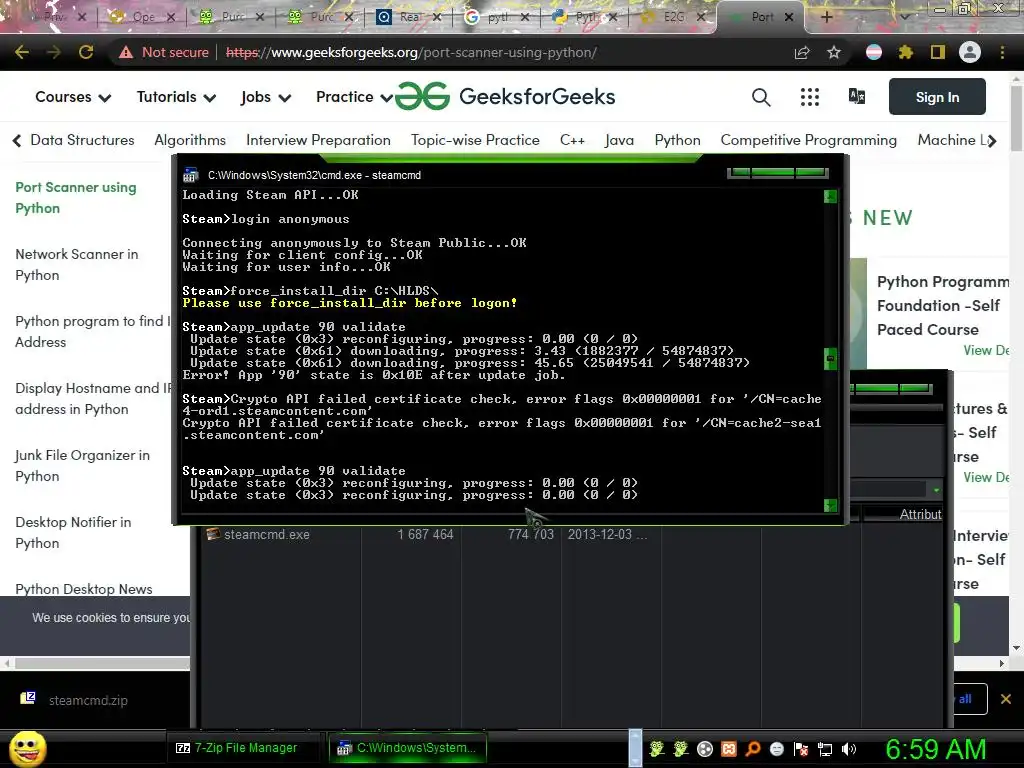Open Desktop Notifier in Python link
The width and height of the screenshot is (1024, 768).
pos(73,532)
